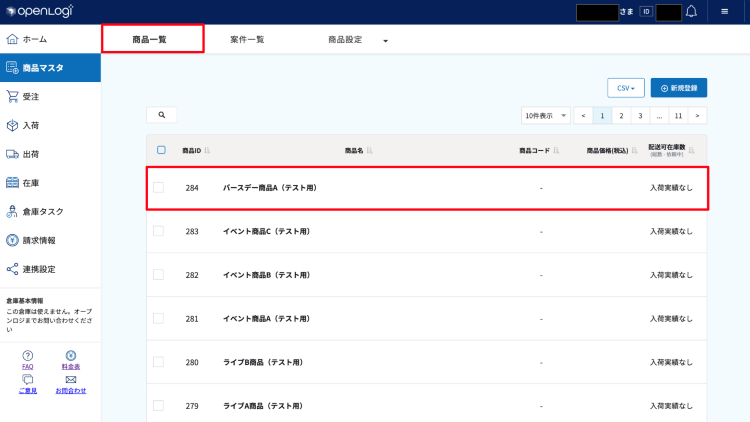Check the box for product 282
The width and height of the screenshot is (750, 422).
[159, 275]
